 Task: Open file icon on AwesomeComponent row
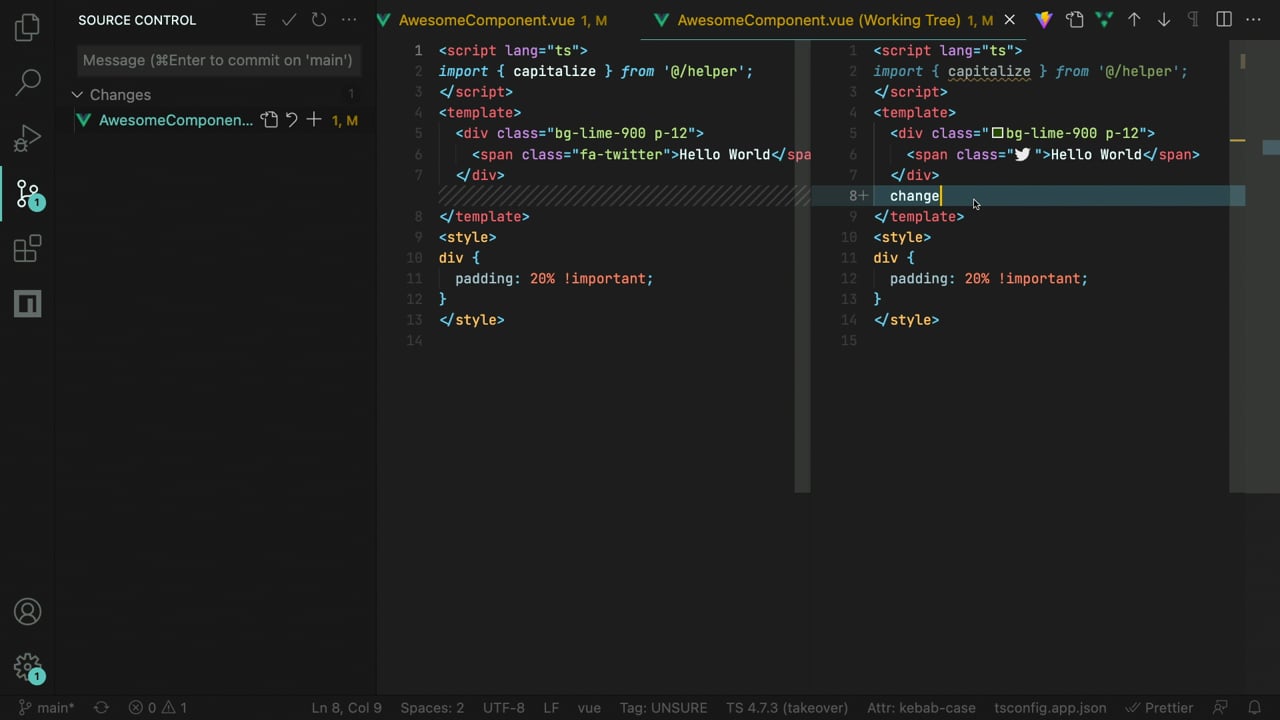pos(269,120)
